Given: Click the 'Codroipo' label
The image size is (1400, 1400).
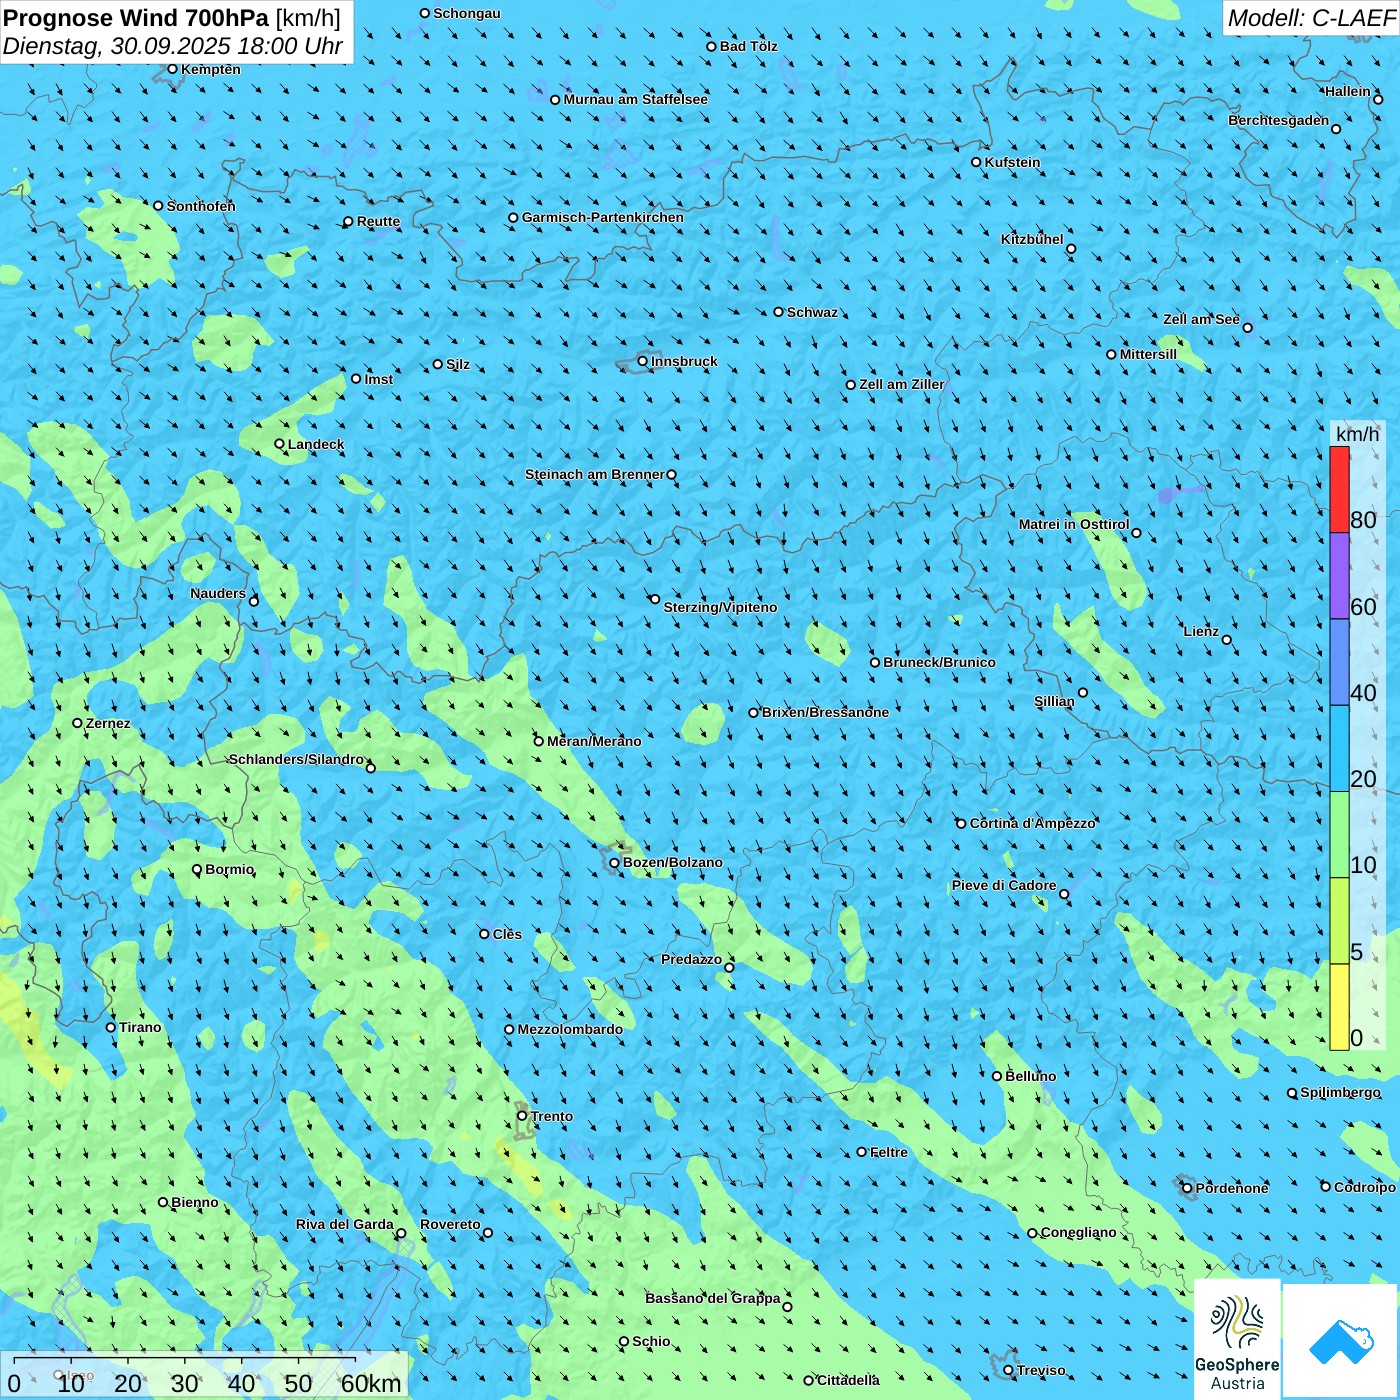Looking at the screenshot, I should tap(1365, 1187).
